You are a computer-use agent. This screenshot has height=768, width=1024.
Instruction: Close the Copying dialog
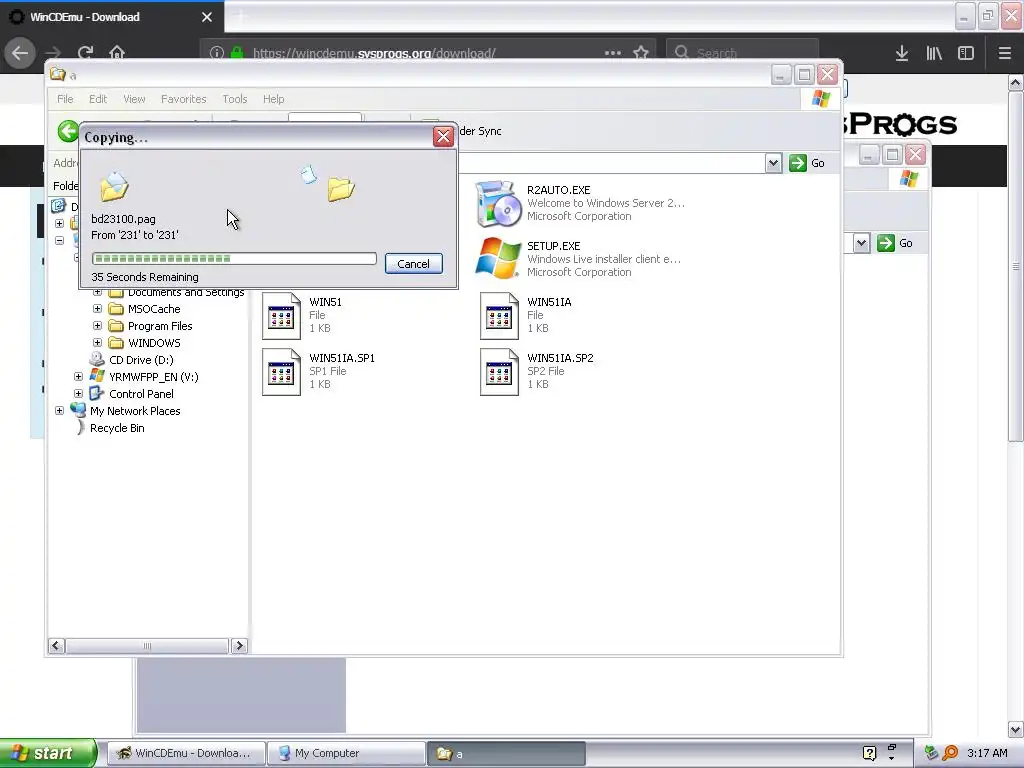coord(443,136)
